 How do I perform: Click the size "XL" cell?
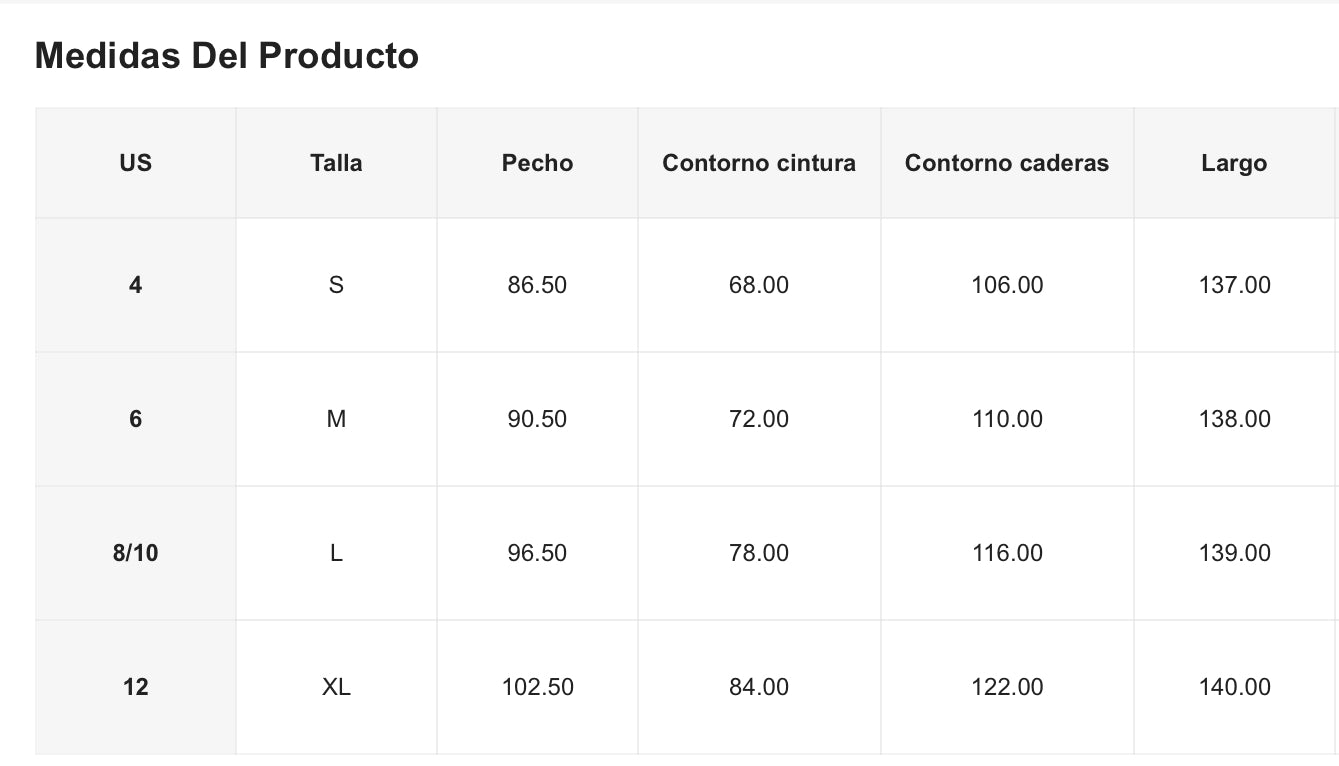point(336,687)
